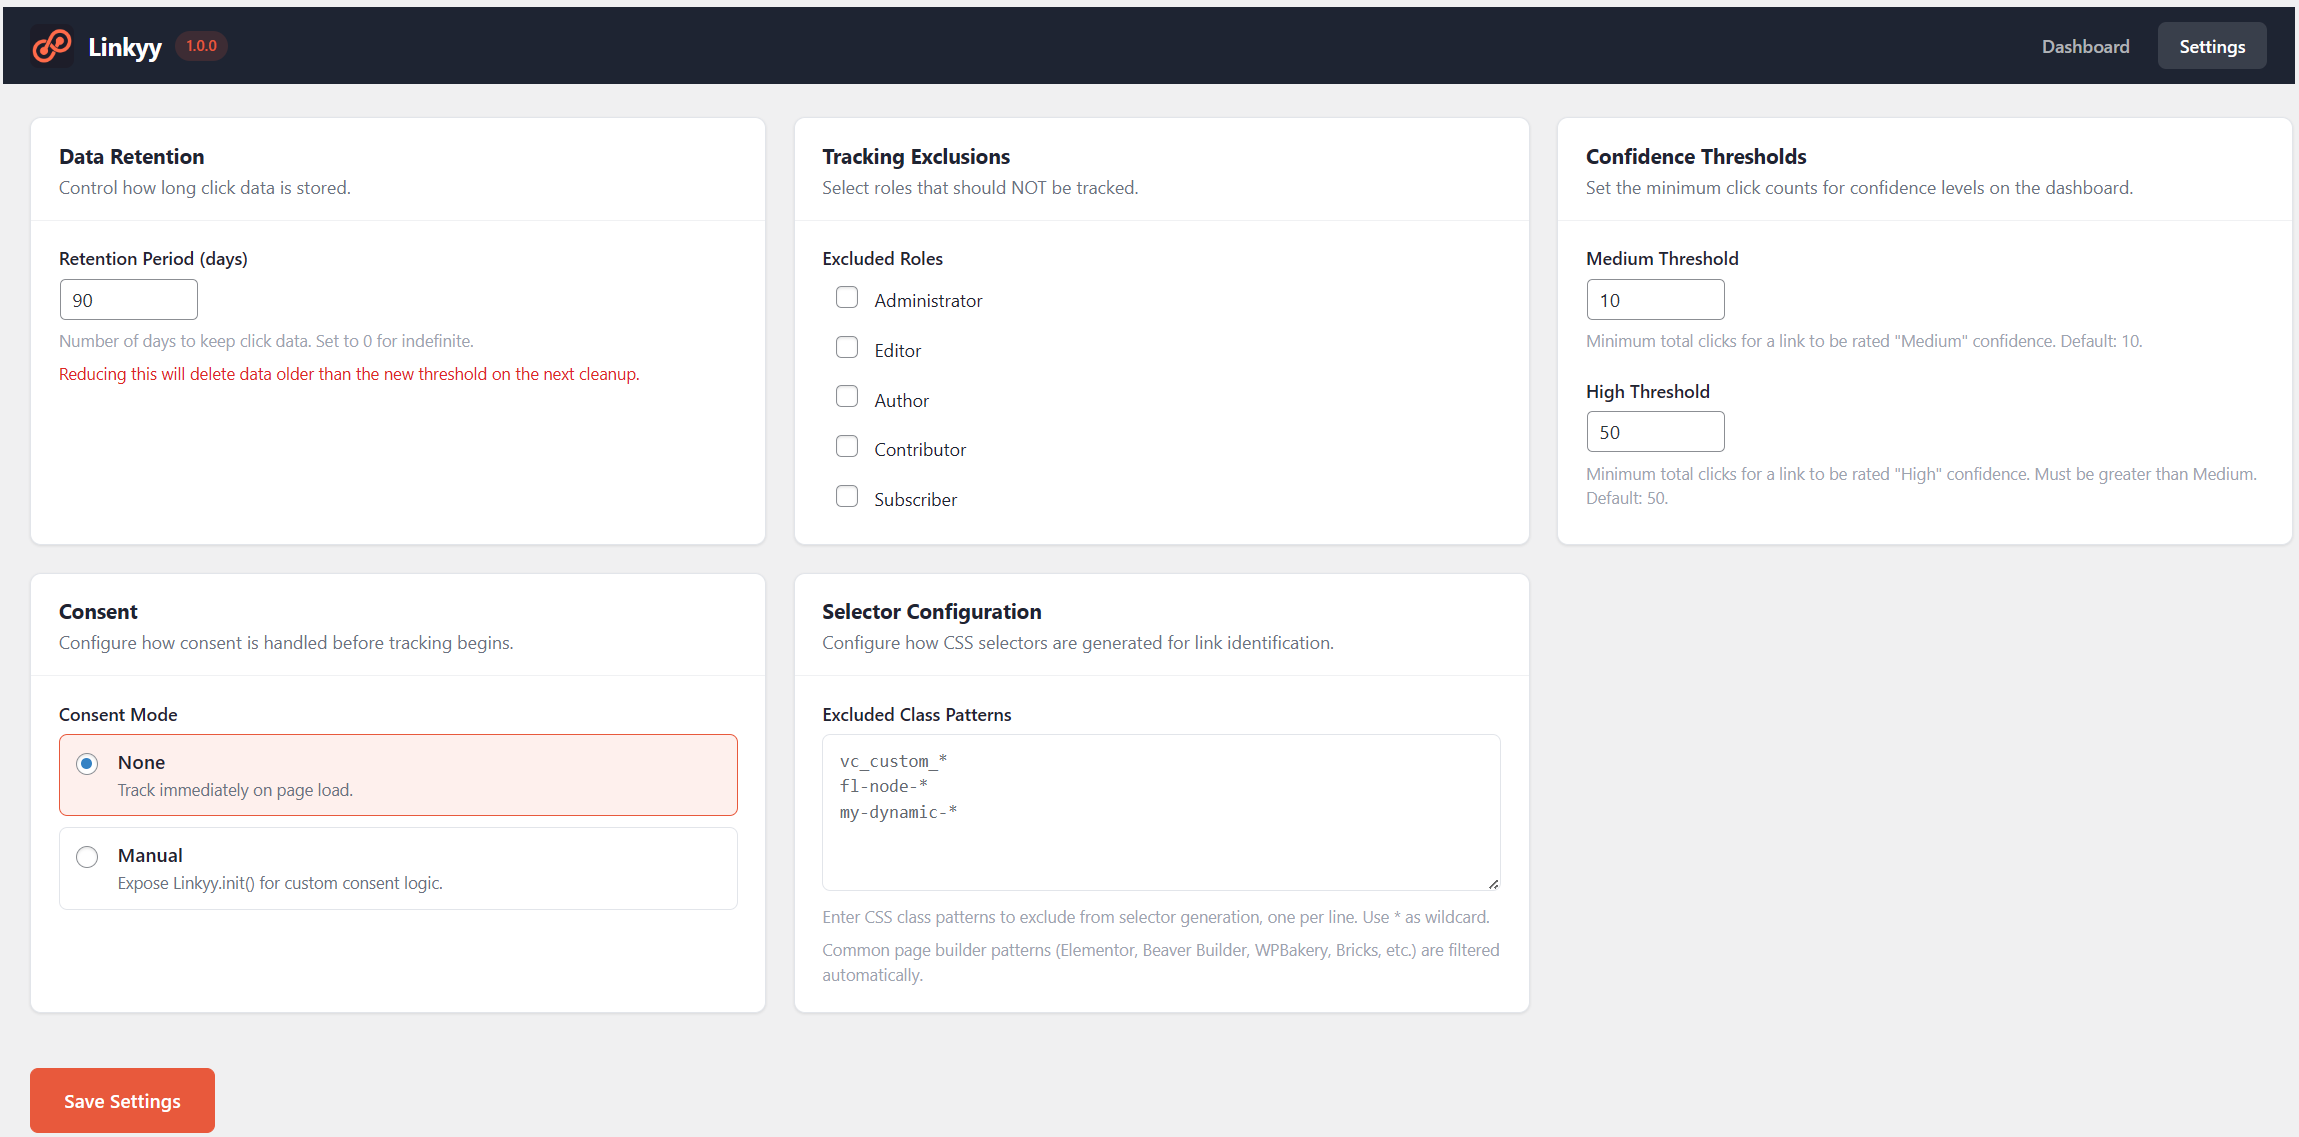Screen dimensions: 2299x1137
Task: Check the Editor exclusion box
Action: [847, 347]
